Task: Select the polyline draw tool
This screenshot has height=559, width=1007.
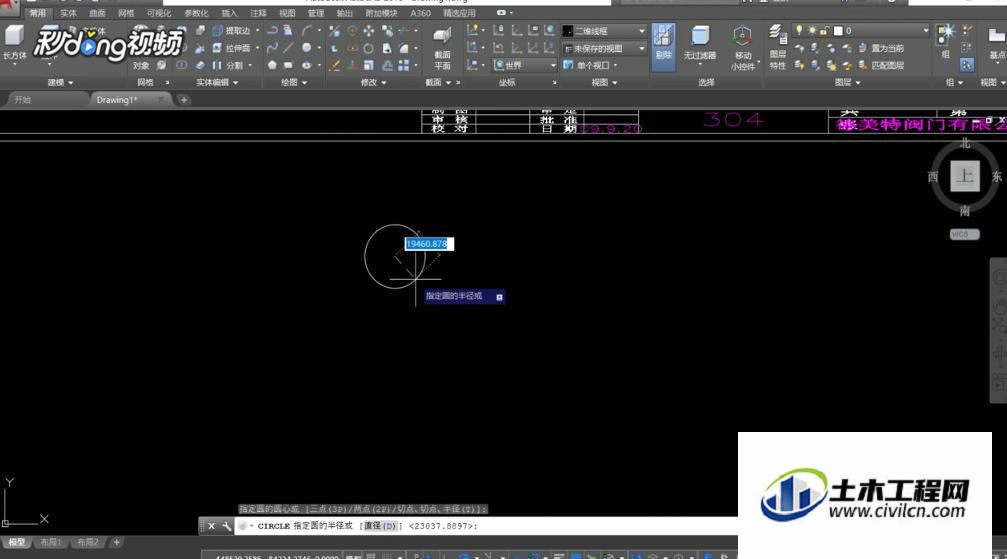Action: coord(272,30)
